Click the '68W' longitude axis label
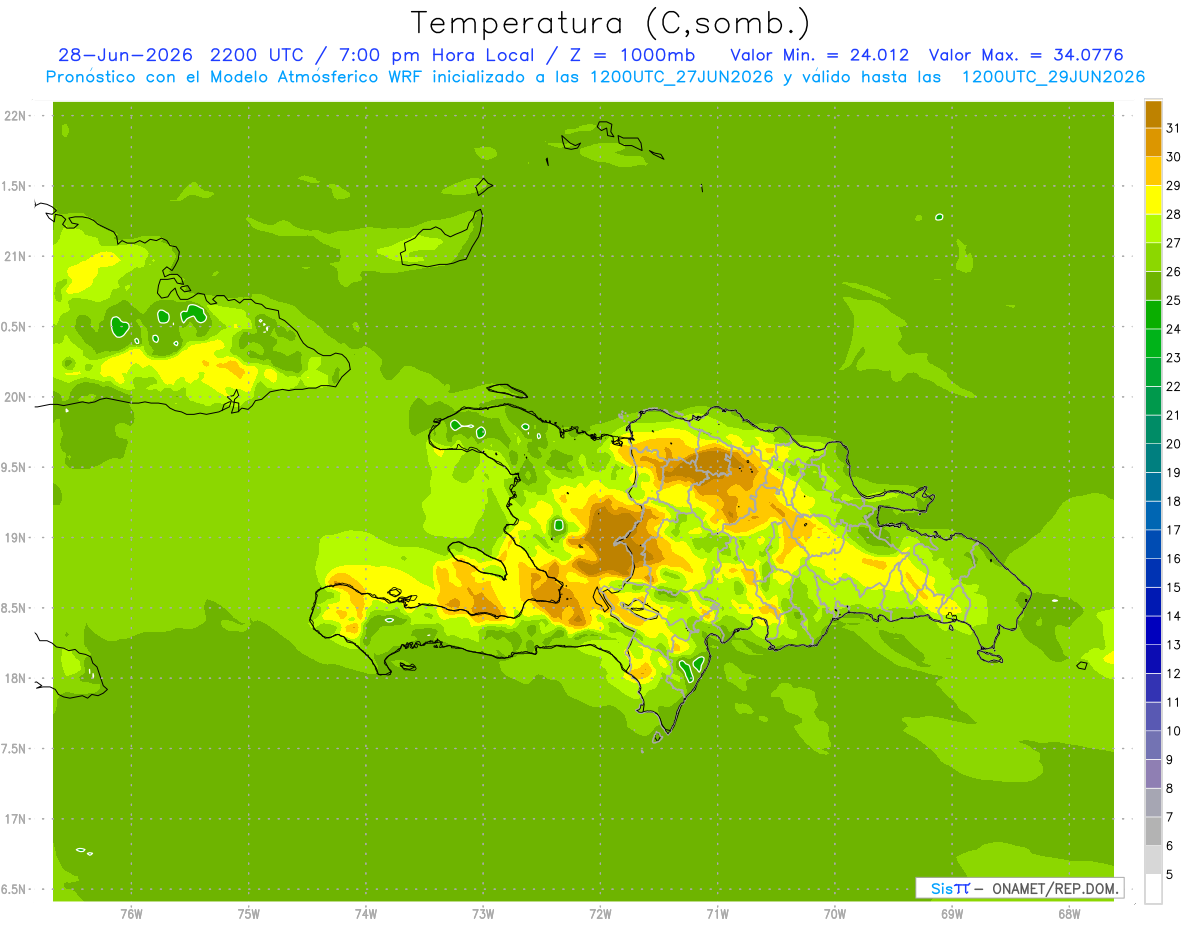The height and width of the screenshot is (927, 1200). pos(1069,914)
